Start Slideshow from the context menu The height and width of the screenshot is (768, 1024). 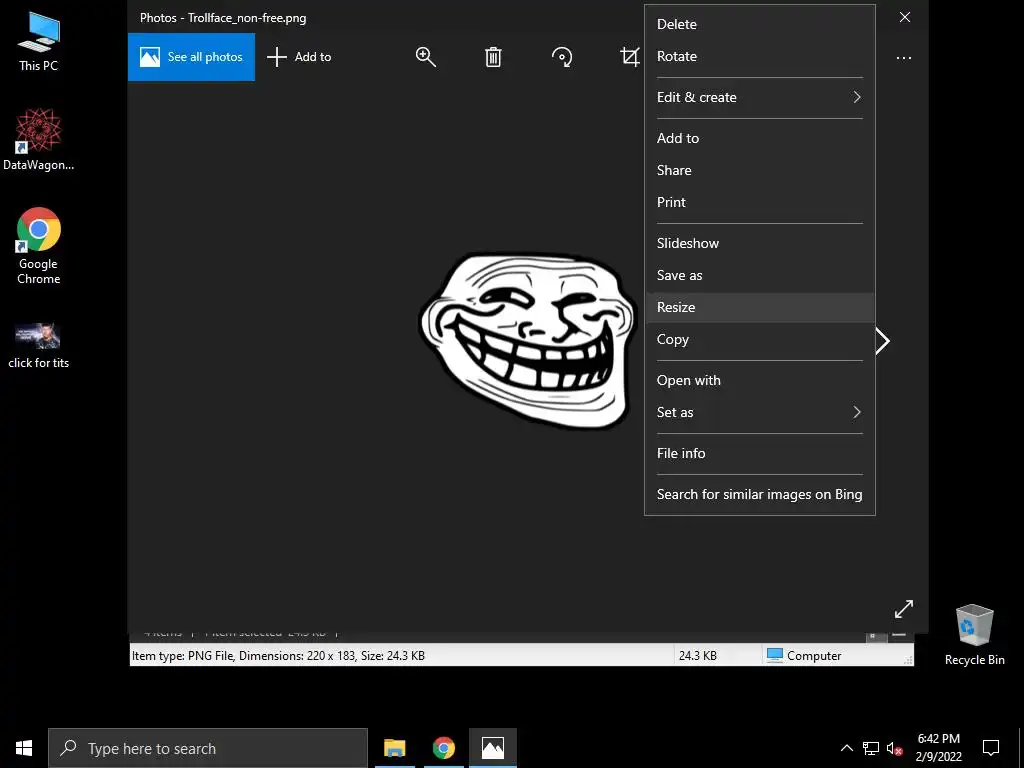click(x=760, y=243)
